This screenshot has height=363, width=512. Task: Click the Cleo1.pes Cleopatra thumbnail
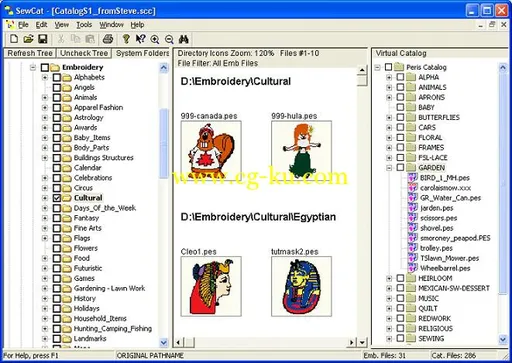point(211,286)
